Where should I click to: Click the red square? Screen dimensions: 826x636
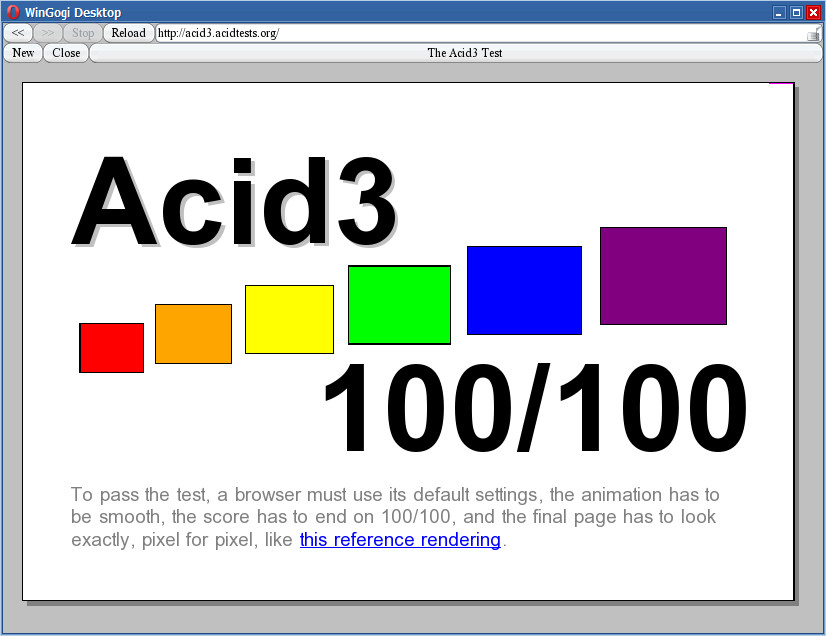pyautogui.click(x=112, y=348)
